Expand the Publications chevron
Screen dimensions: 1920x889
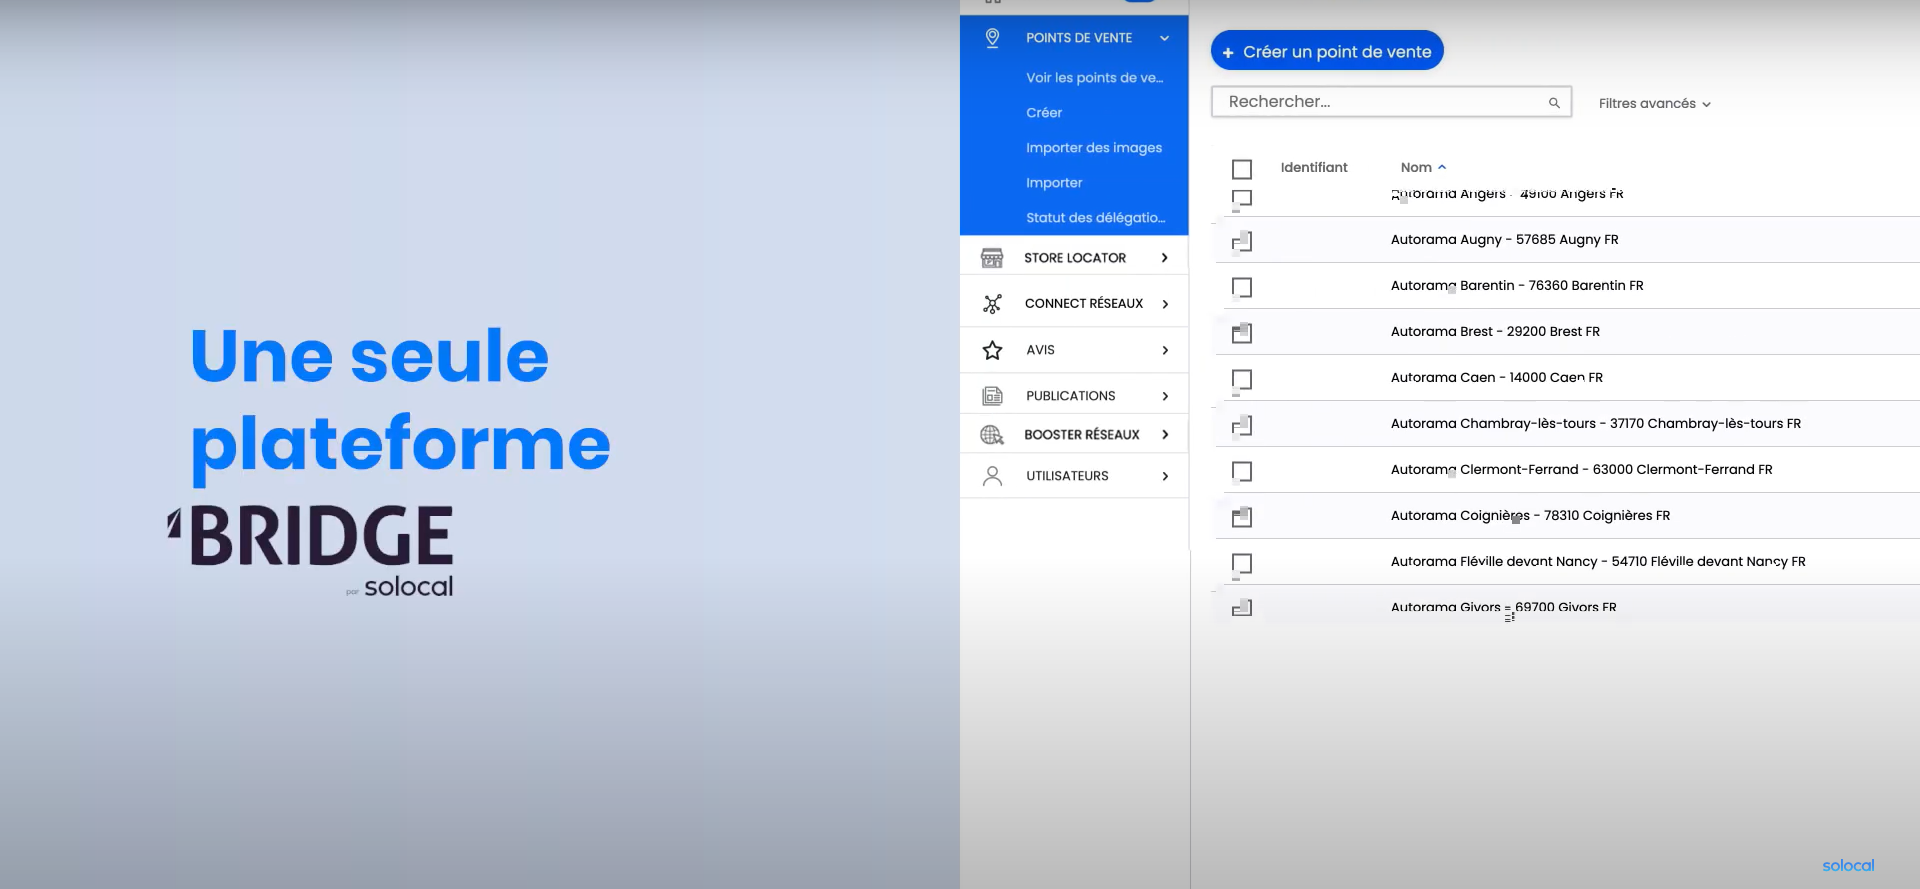tap(1165, 396)
